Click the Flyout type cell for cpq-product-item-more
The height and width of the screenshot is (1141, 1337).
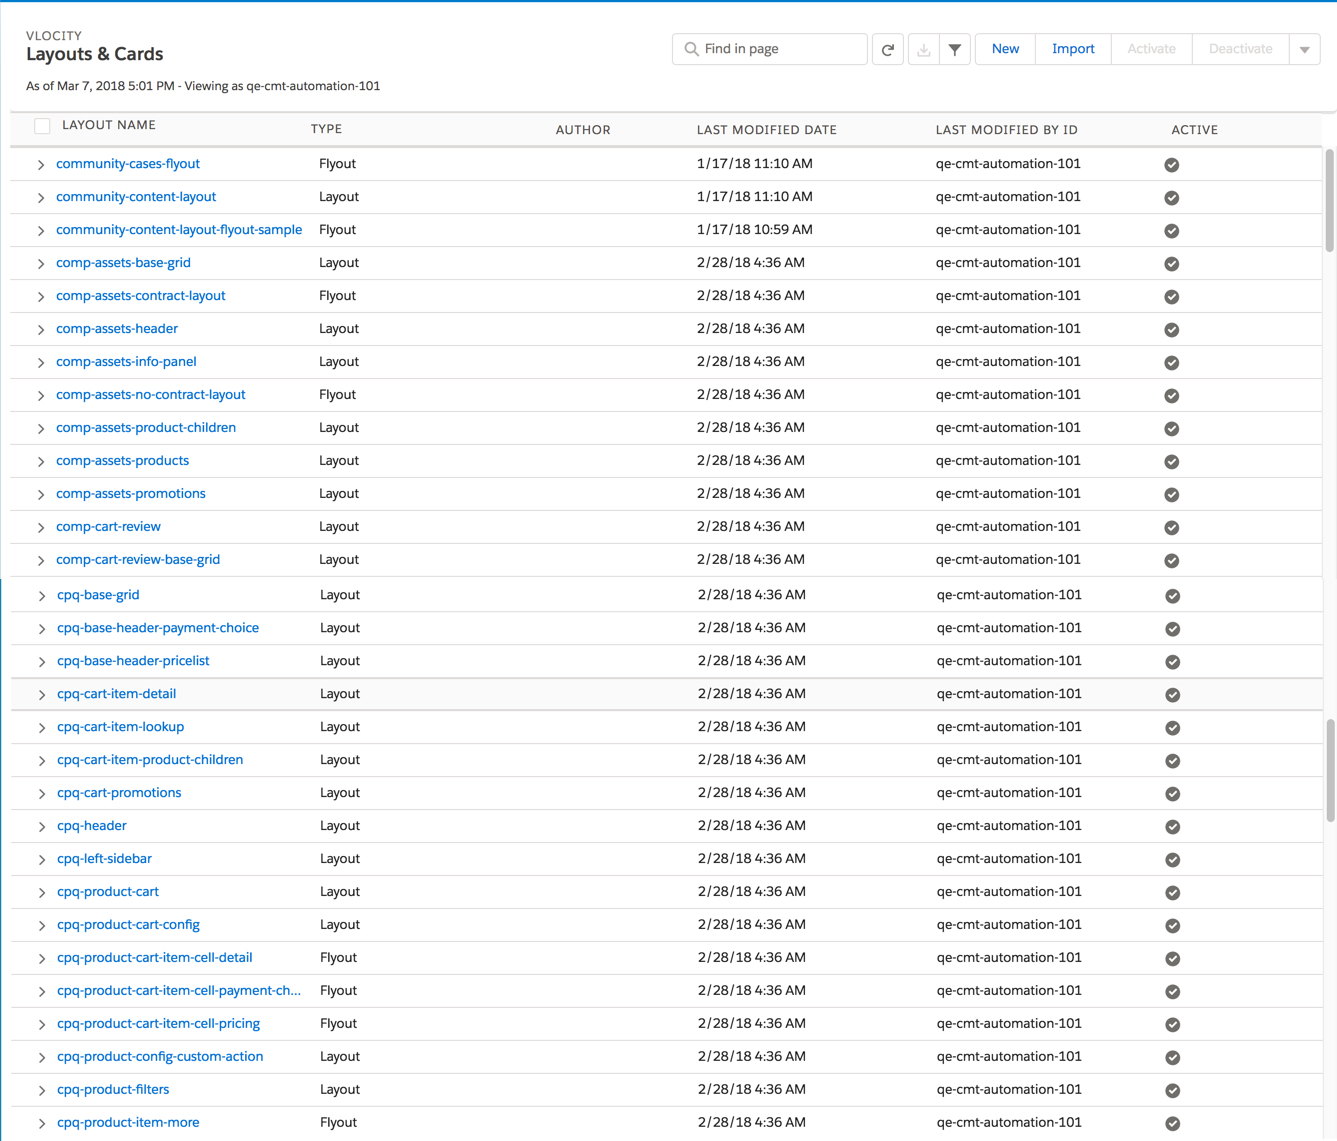[x=339, y=1123]
